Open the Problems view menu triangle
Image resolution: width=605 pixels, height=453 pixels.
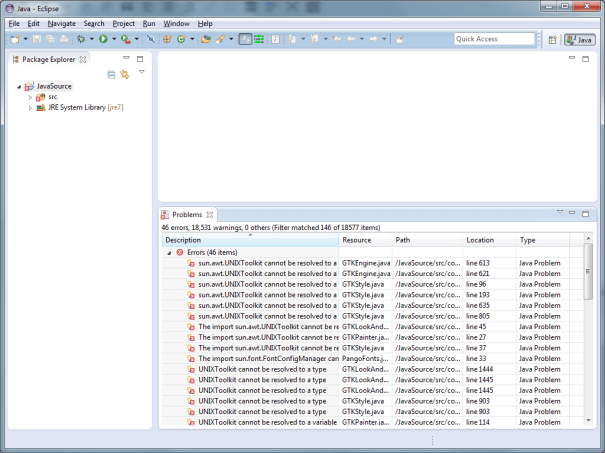[560, 212]
